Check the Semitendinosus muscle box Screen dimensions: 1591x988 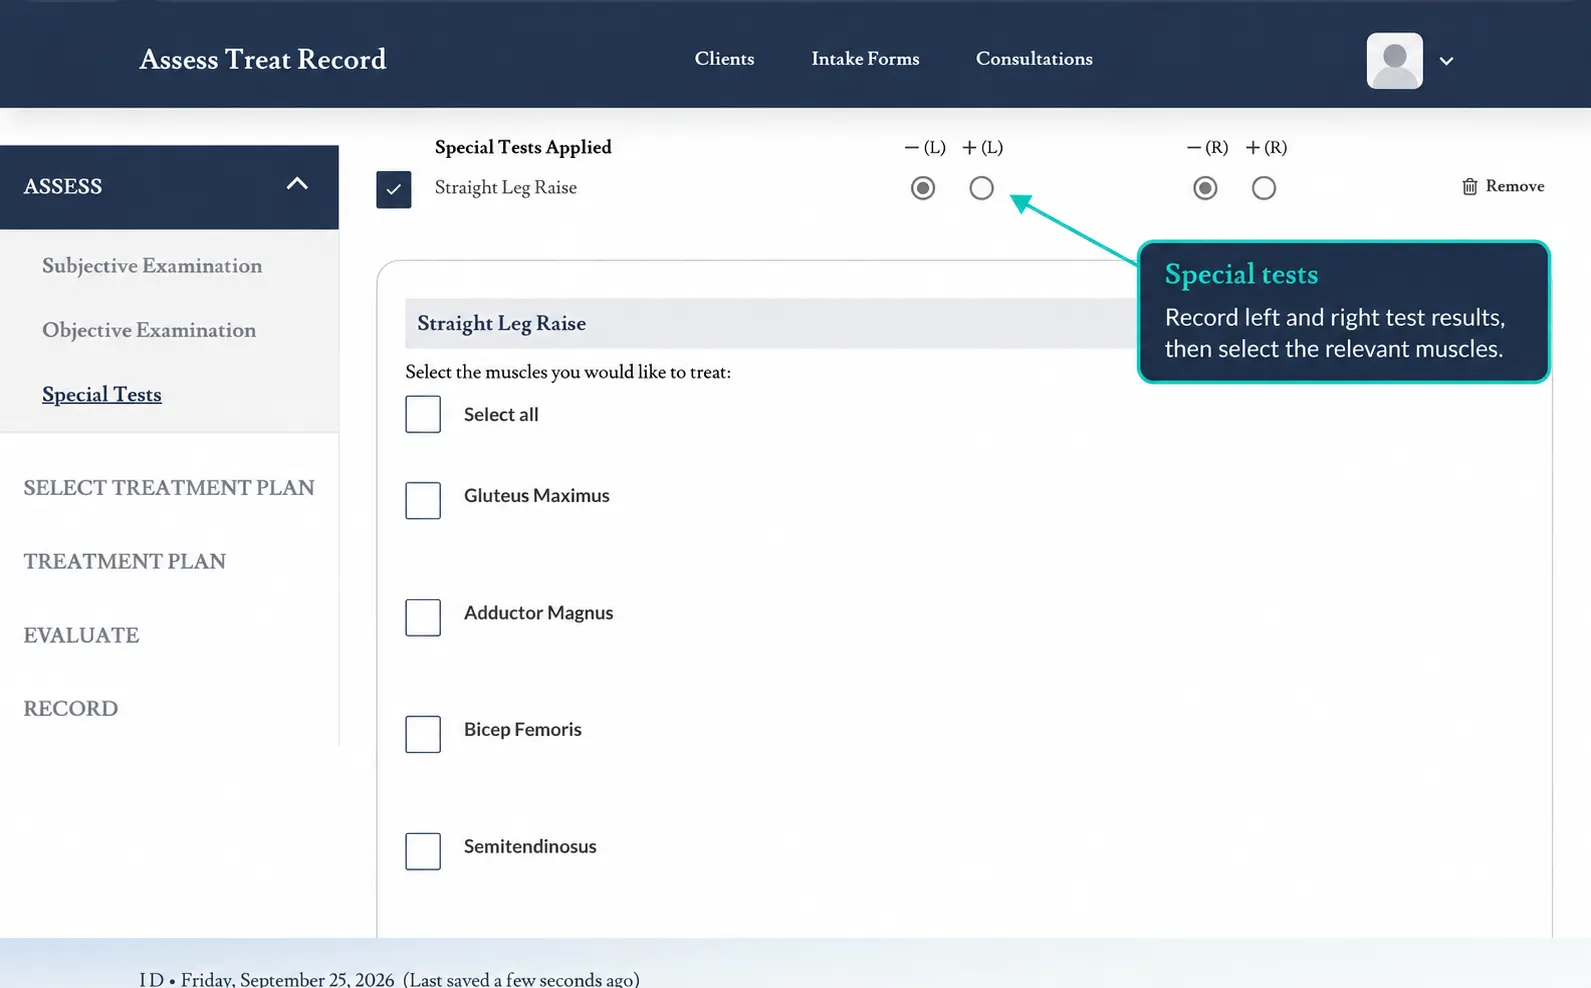[x=423, y=851]
